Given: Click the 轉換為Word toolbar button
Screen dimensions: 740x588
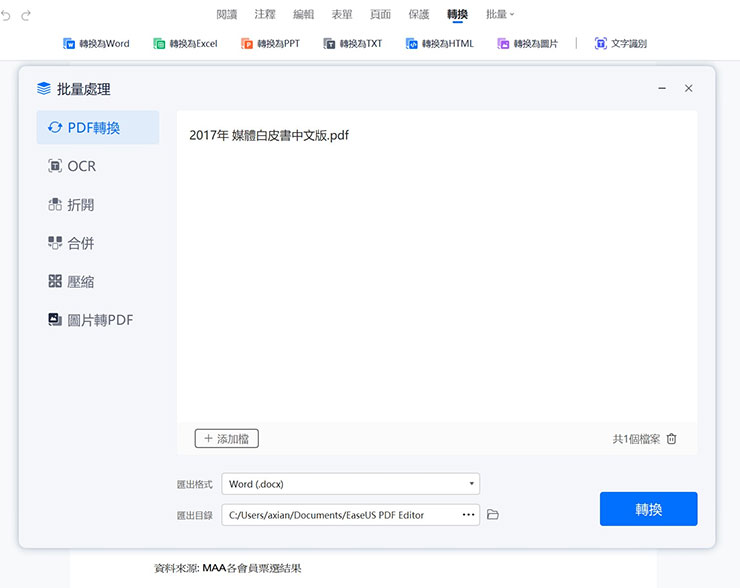Looking at the screenshot, I should [96, 44].
